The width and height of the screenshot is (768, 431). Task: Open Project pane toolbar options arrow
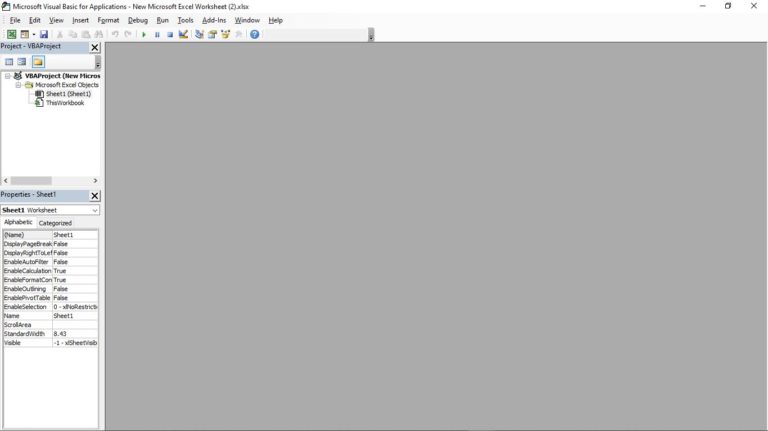(x=97, y=63)
